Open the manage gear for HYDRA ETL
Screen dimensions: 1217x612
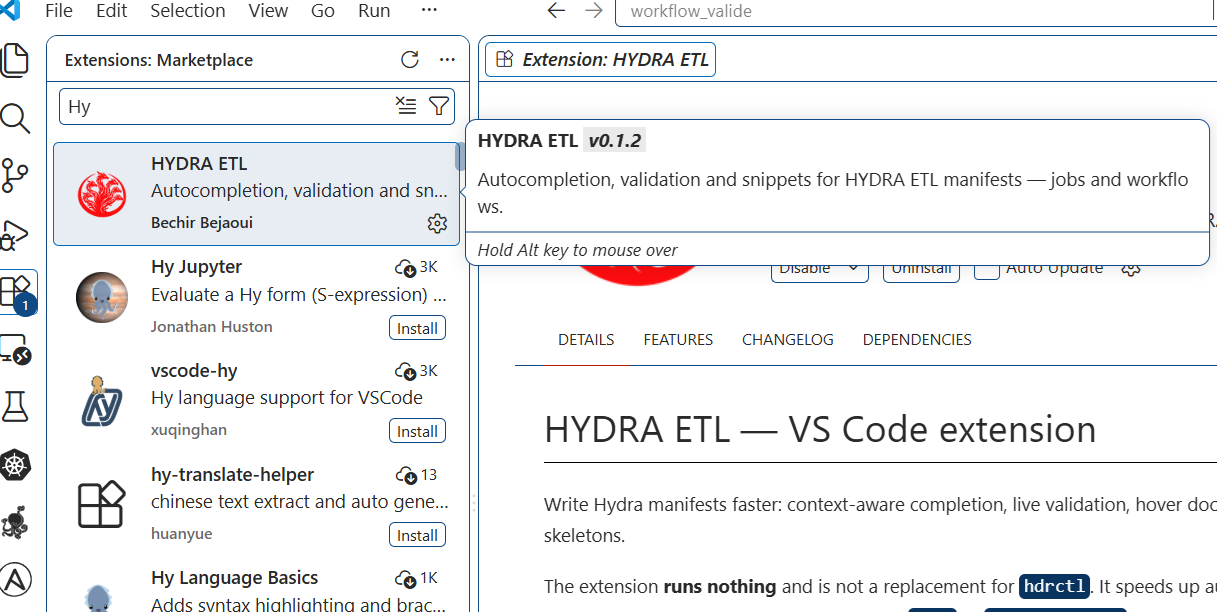click(x=437, y=223)
